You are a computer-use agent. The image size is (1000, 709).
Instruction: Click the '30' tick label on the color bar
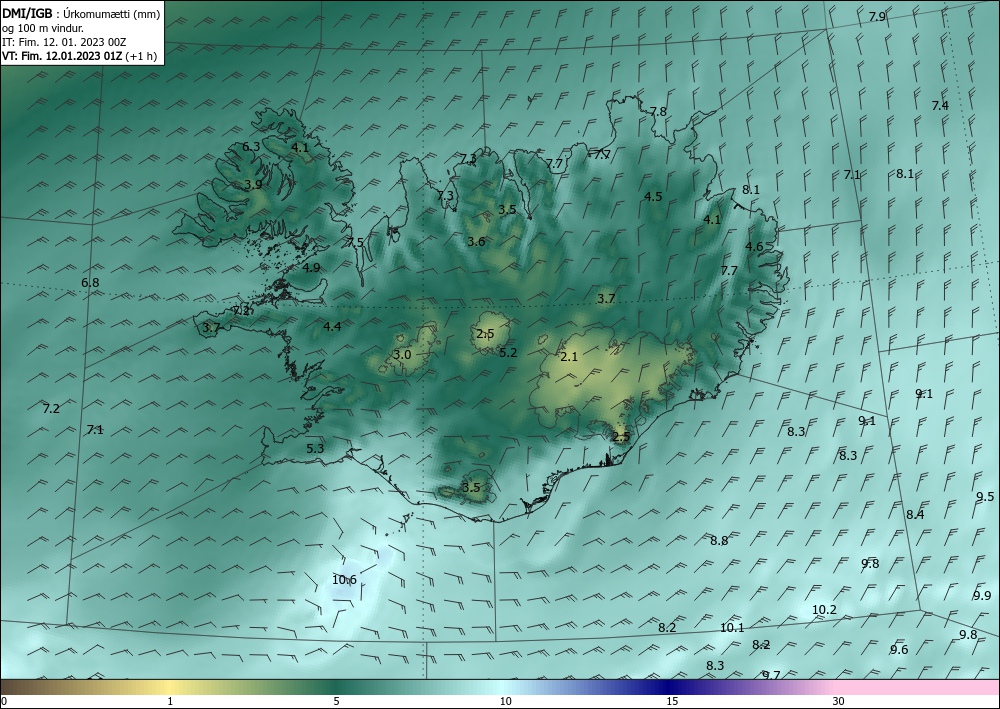(x=839, y=701)
